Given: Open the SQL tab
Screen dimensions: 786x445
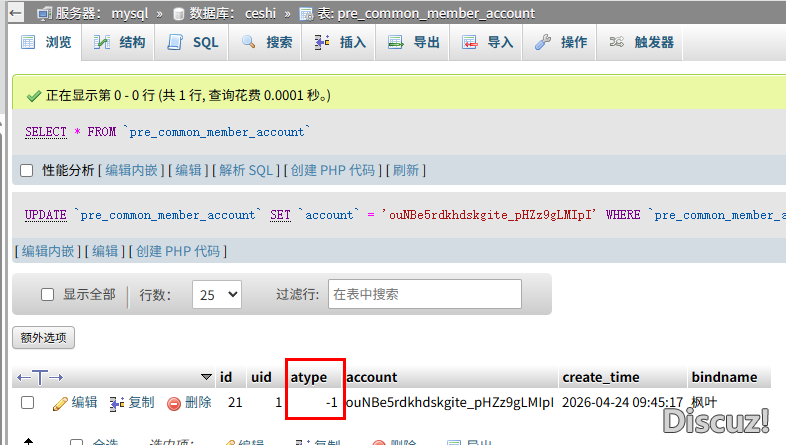Looking at the screenshot, I should pyautogui.click(x=193, y=42).
